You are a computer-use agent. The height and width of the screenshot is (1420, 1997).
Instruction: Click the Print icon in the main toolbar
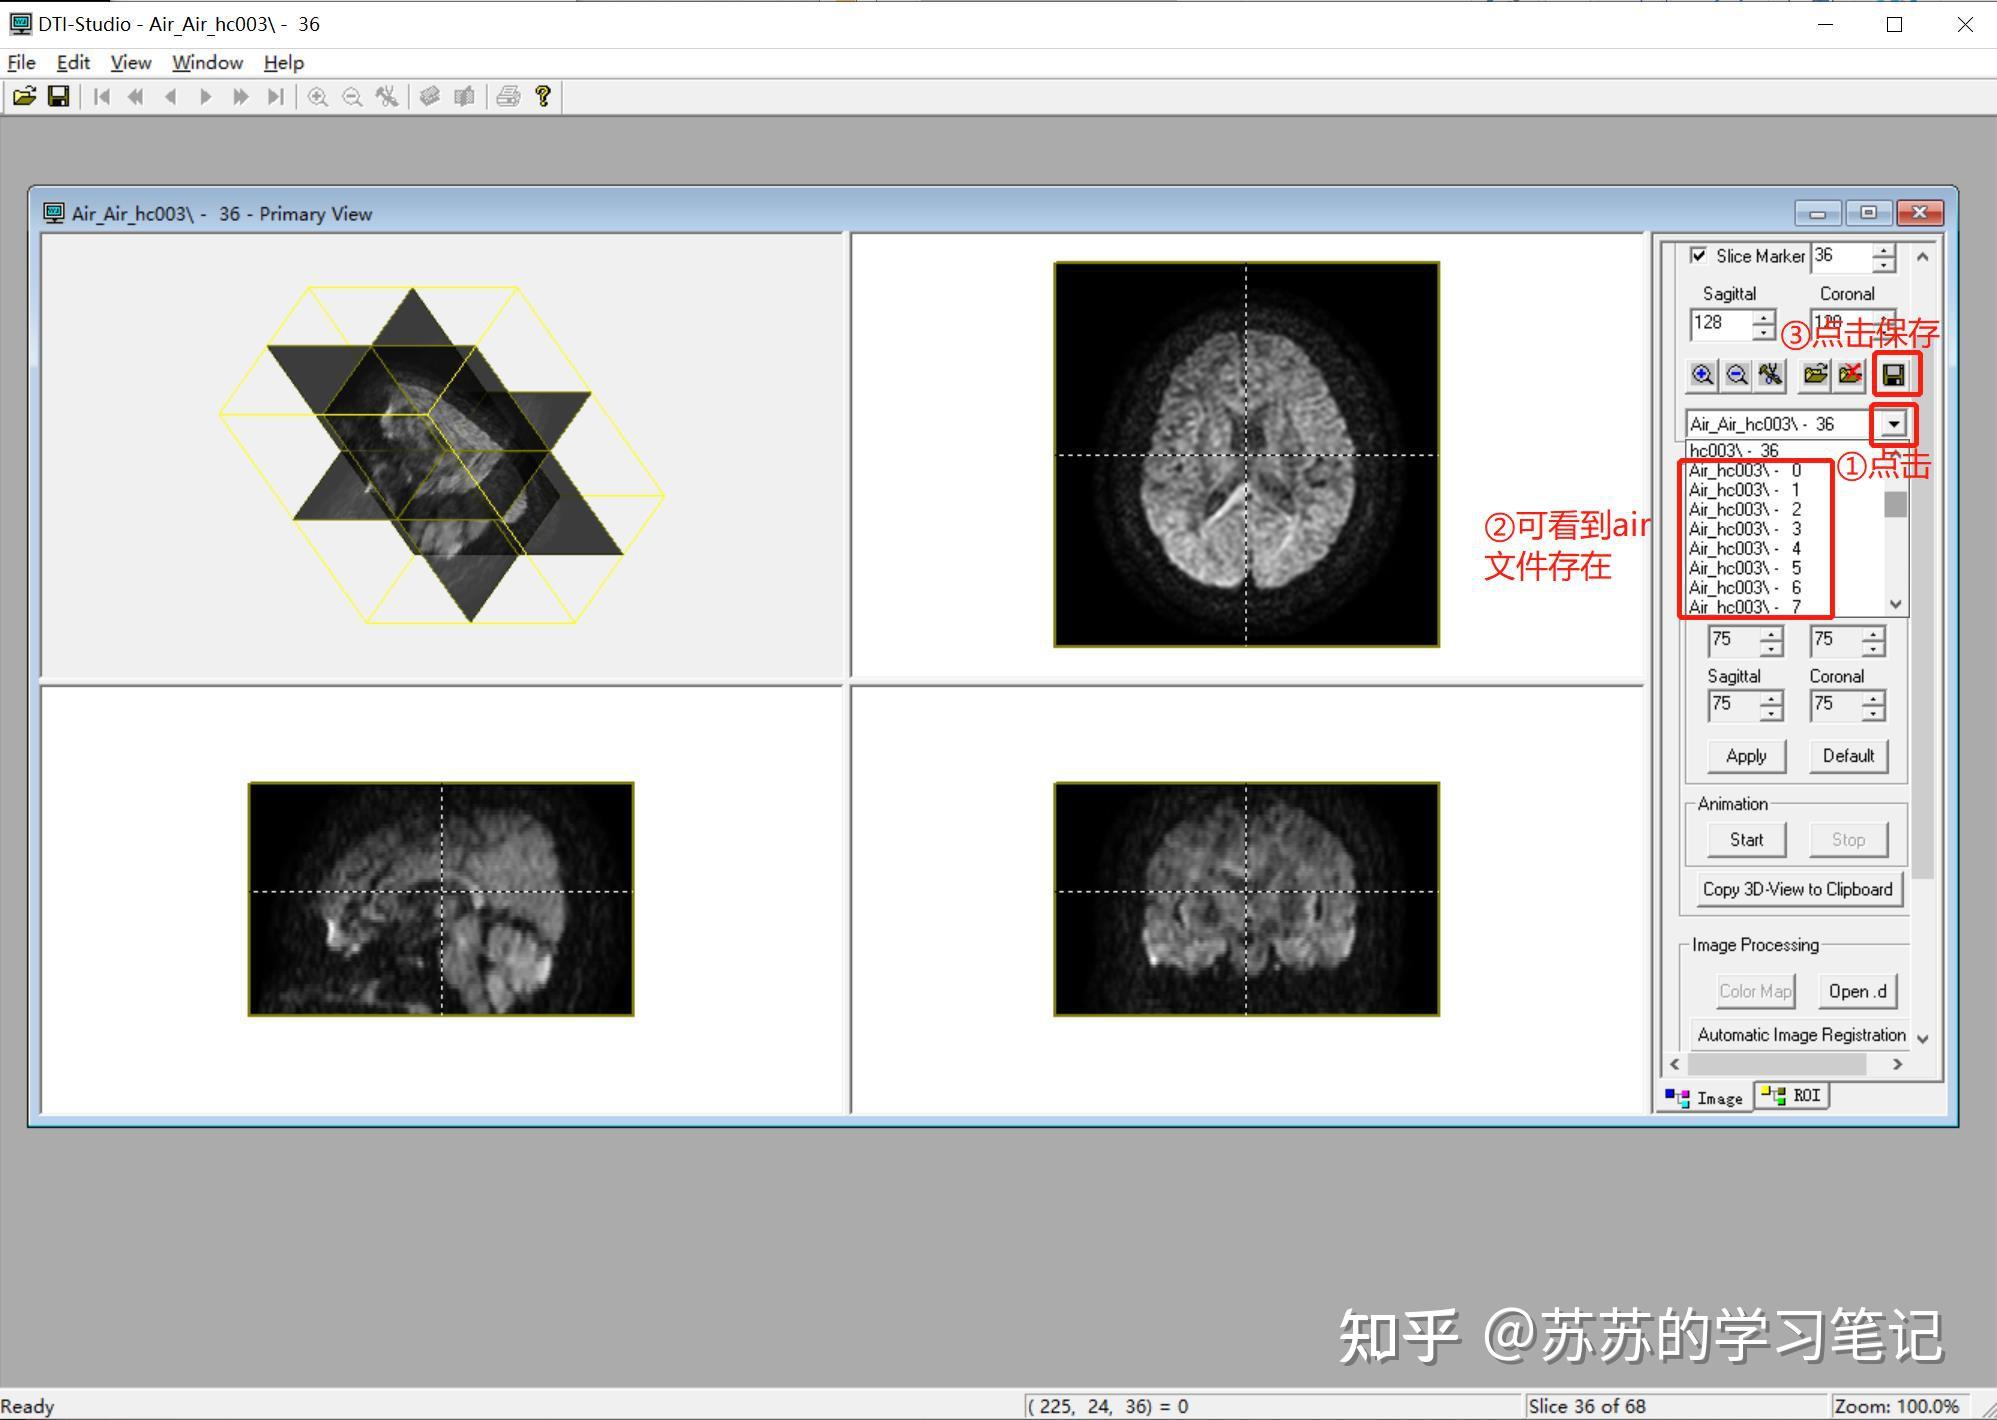[510, 96]
